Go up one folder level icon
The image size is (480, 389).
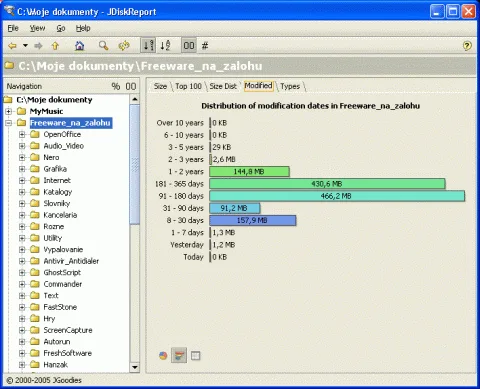click(x=55, y=46)
